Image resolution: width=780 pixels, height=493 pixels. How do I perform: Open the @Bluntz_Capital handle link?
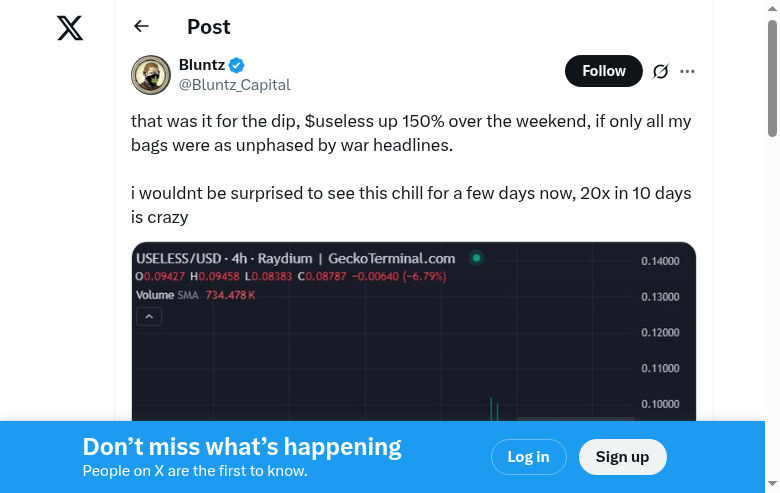[x=234, y=85]
